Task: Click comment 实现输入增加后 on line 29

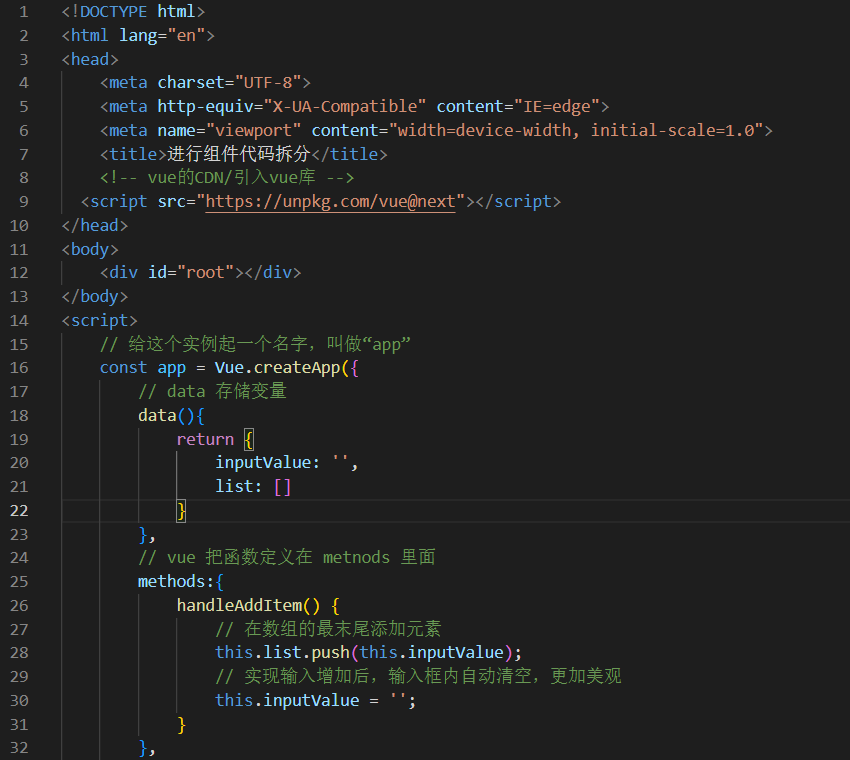Action: (x=418, y=677)
